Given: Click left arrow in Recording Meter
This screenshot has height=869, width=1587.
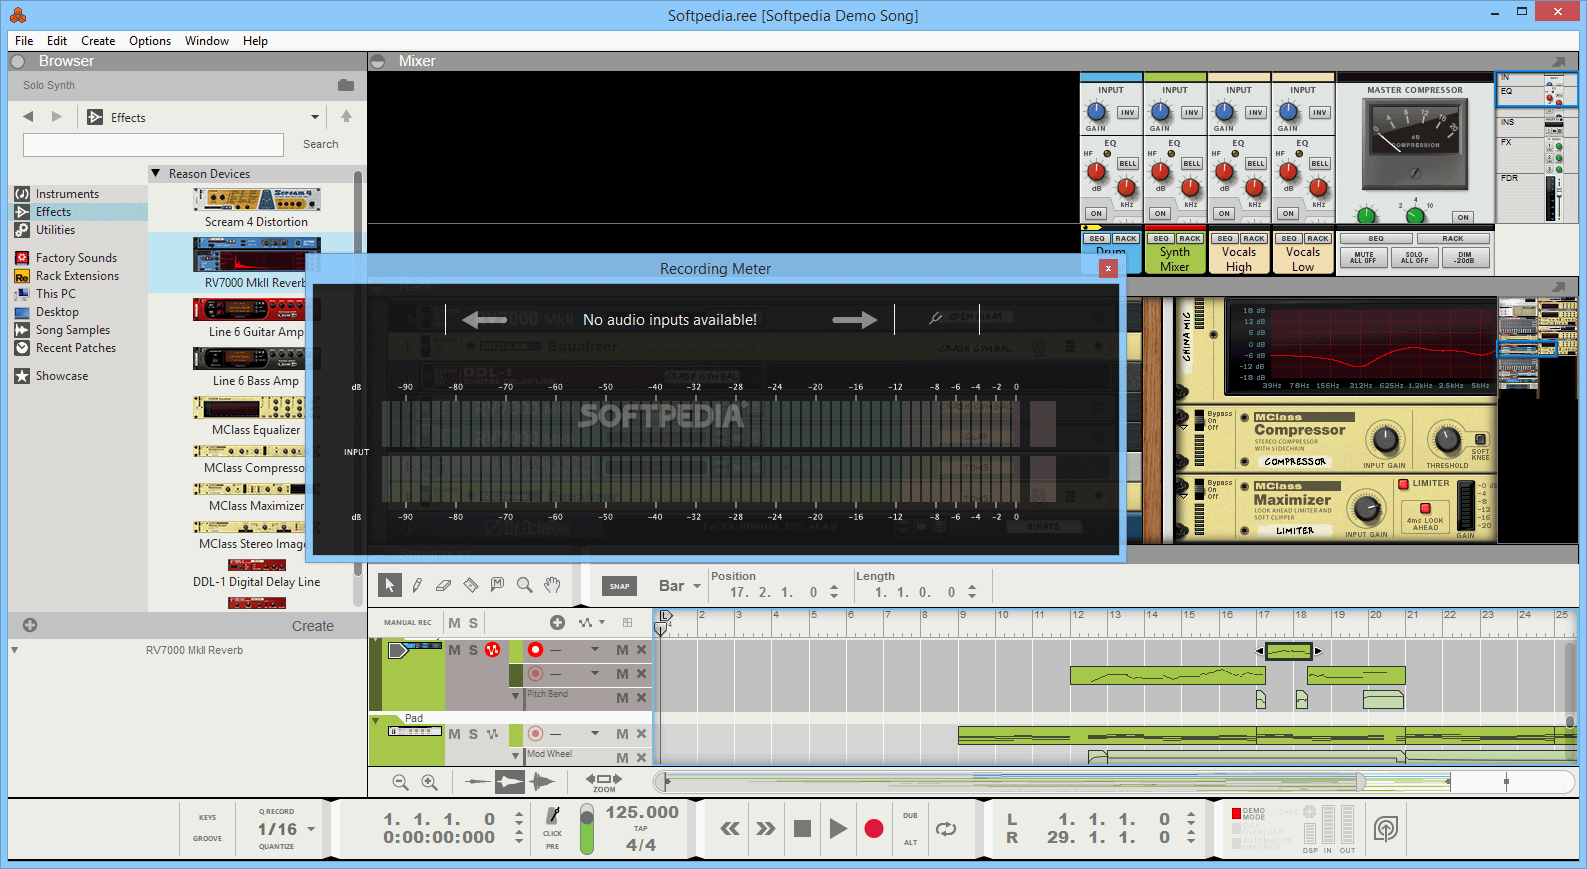Looking at the screenshot, I should pos(485,320).
